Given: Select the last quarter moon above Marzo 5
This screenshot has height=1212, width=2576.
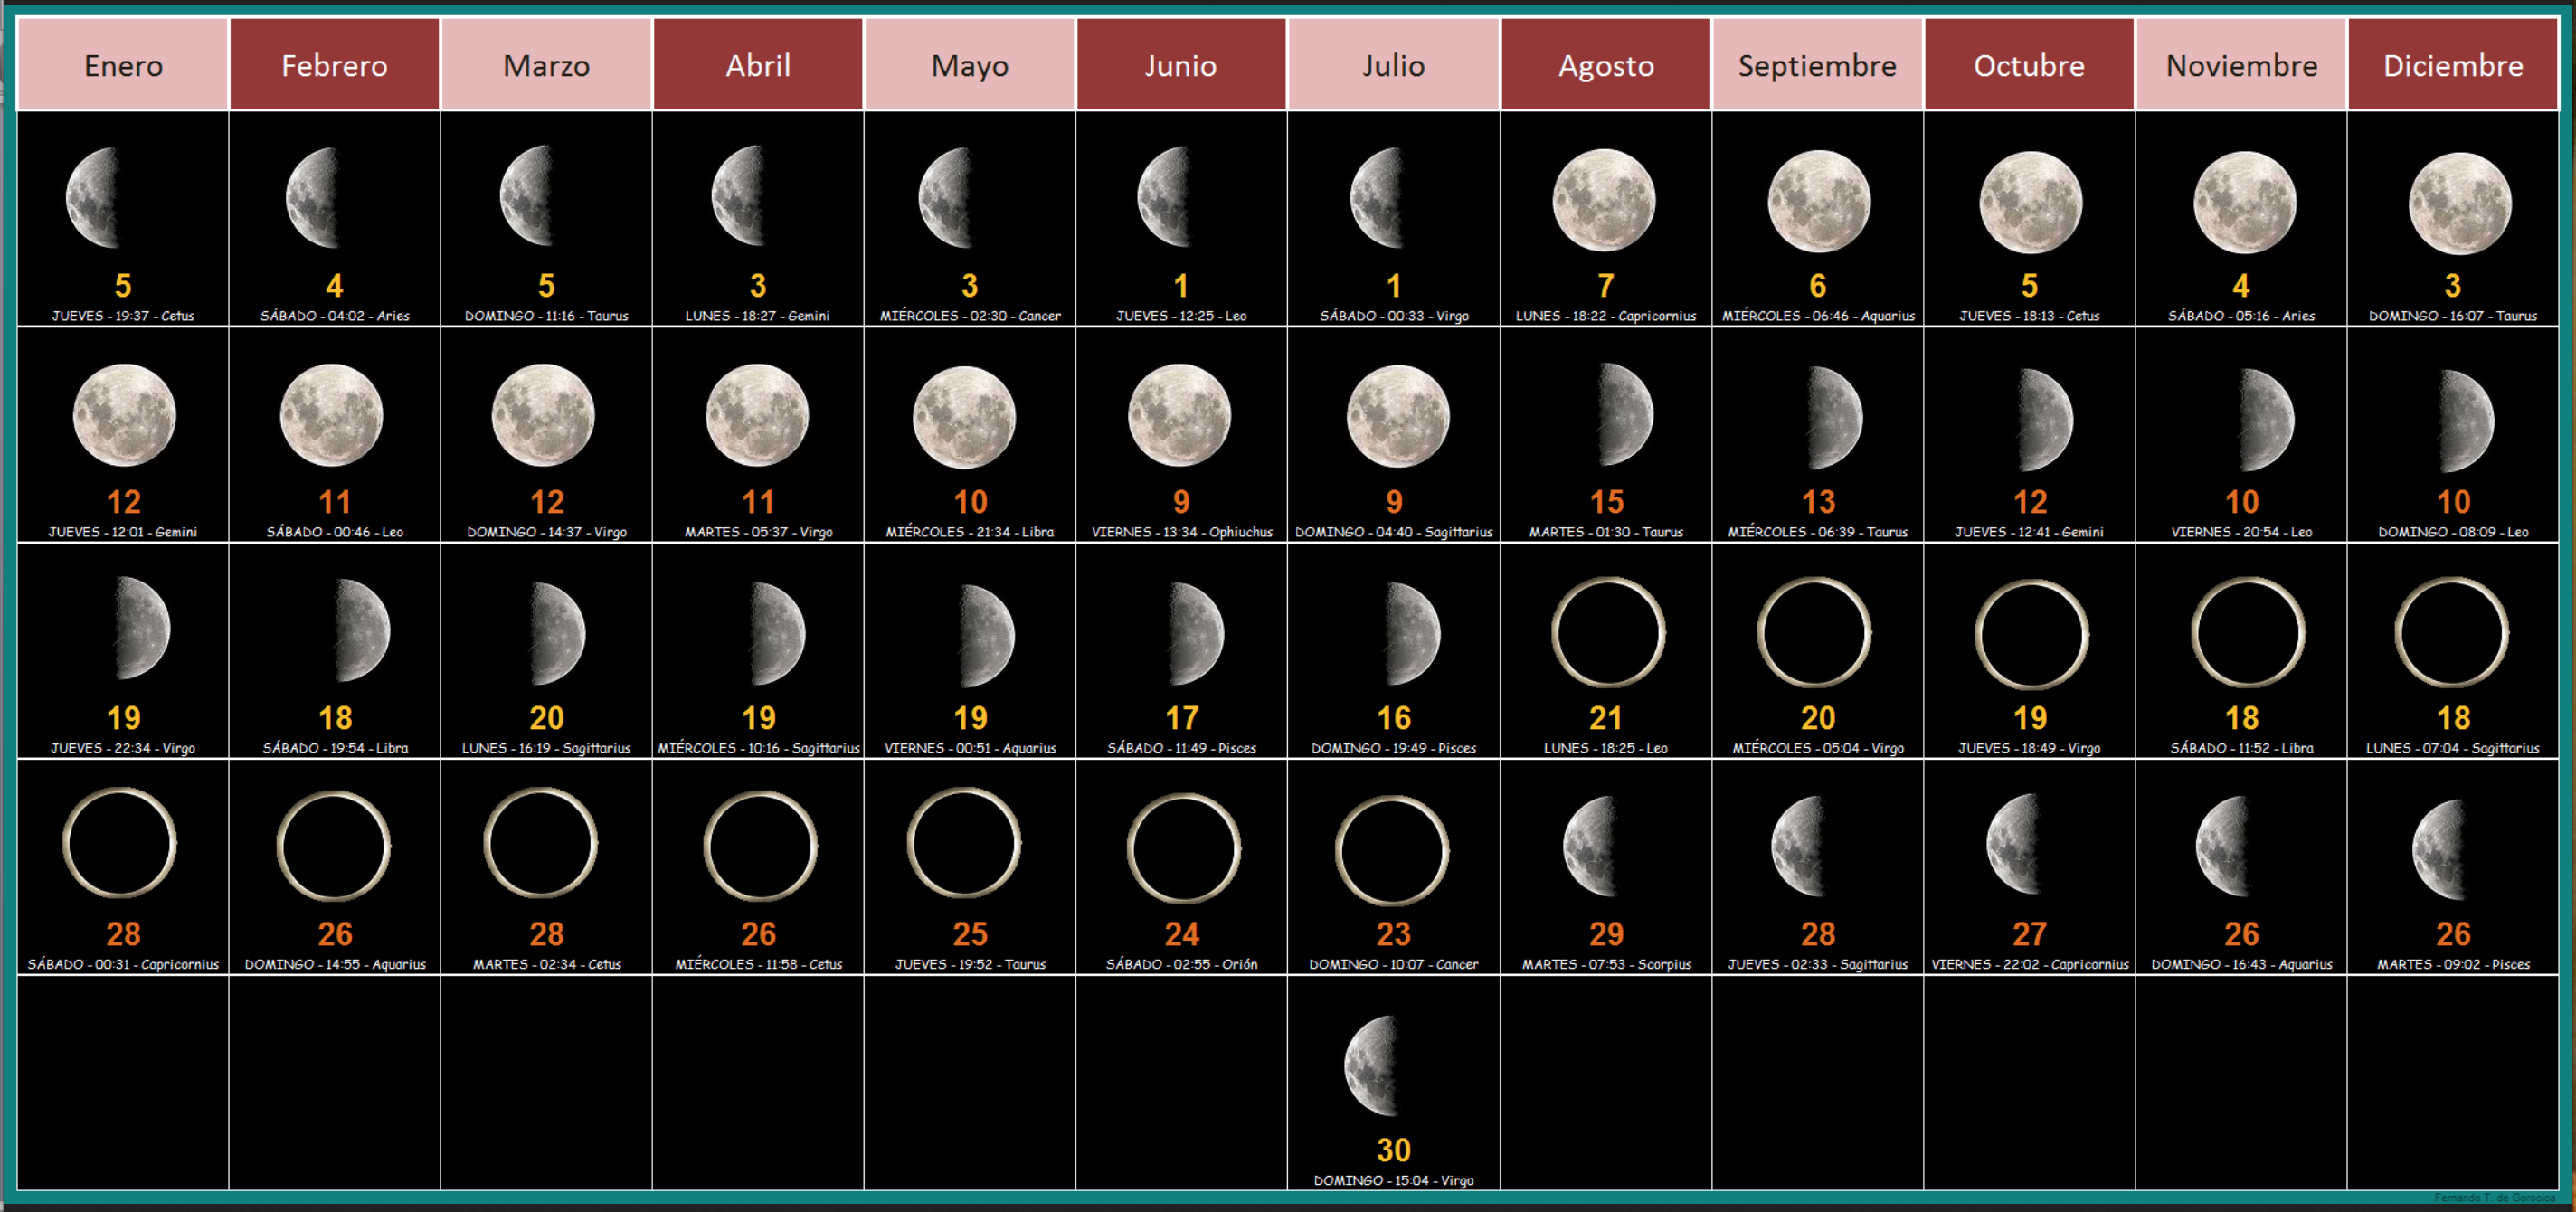Looking at the screenshot, I should click(527, 196).
